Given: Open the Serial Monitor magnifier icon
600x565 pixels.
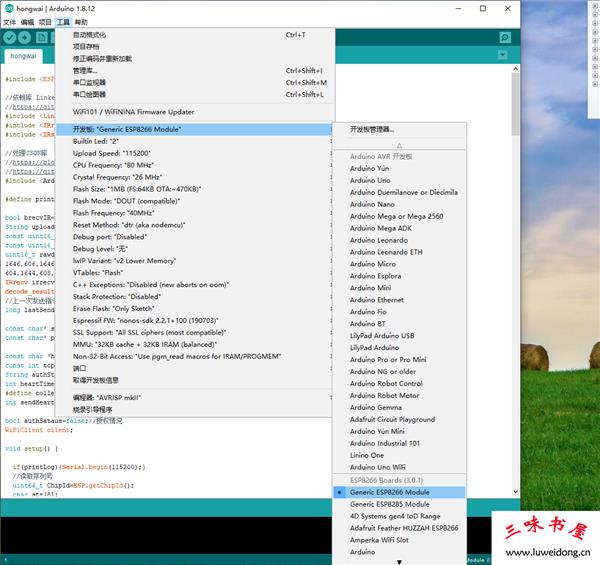Looking at the screenshot, I should 505,37.
